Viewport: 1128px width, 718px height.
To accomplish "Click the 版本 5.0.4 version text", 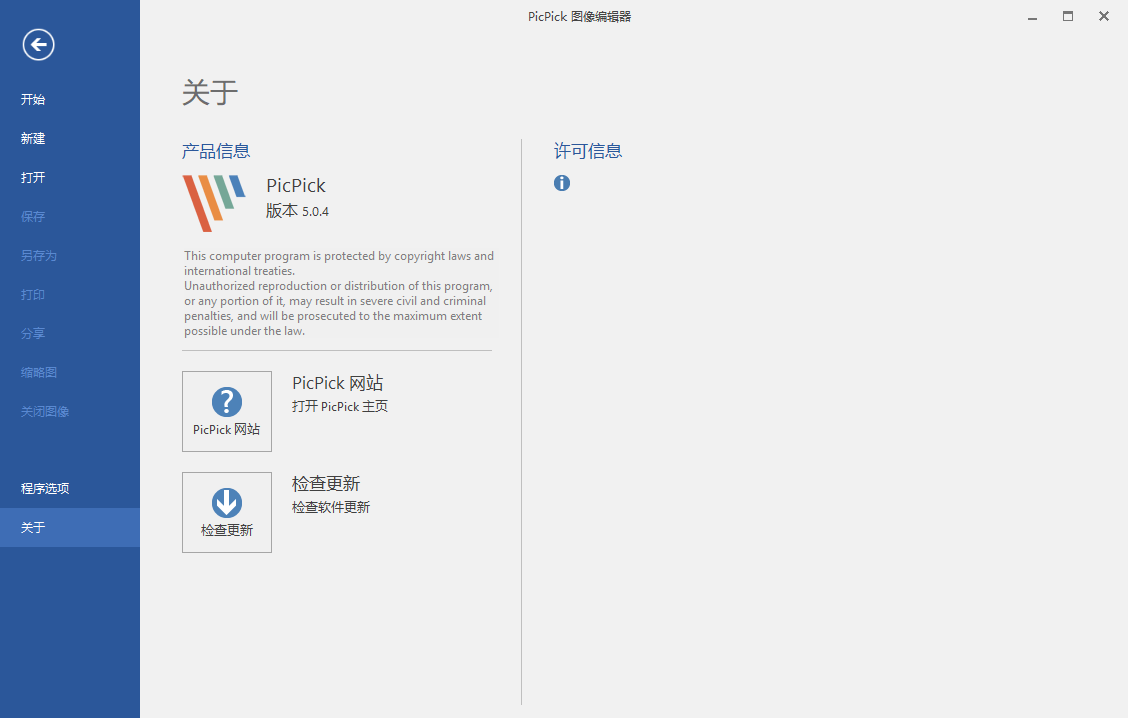I will [297, 211].
